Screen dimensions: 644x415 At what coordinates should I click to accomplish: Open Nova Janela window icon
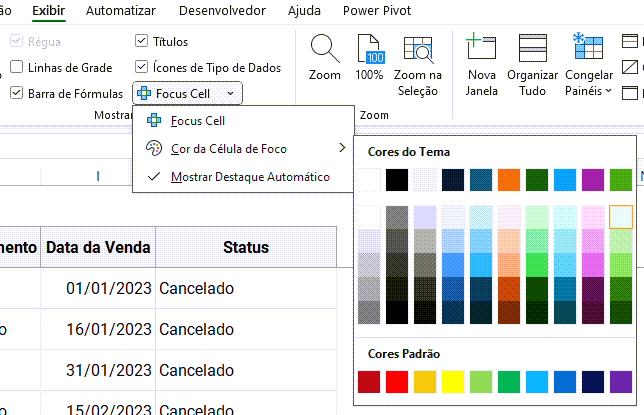tap(481, 49)
